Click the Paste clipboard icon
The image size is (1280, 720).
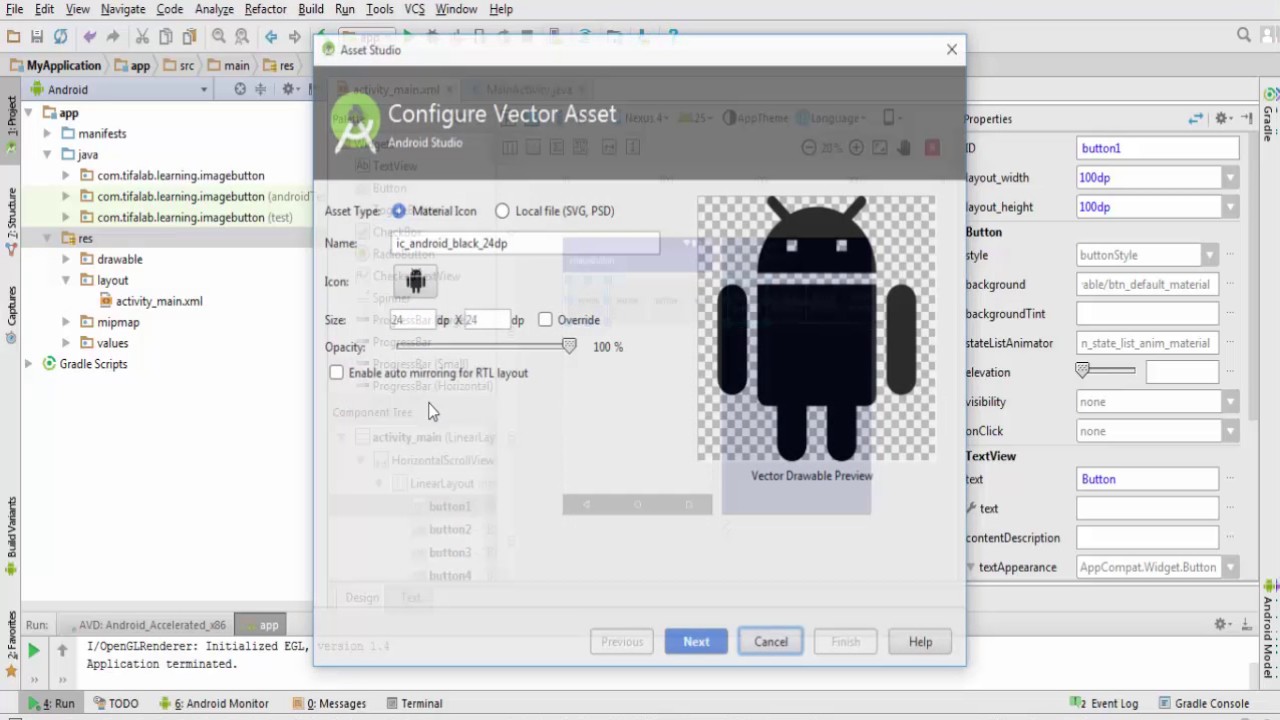(189, 36)
